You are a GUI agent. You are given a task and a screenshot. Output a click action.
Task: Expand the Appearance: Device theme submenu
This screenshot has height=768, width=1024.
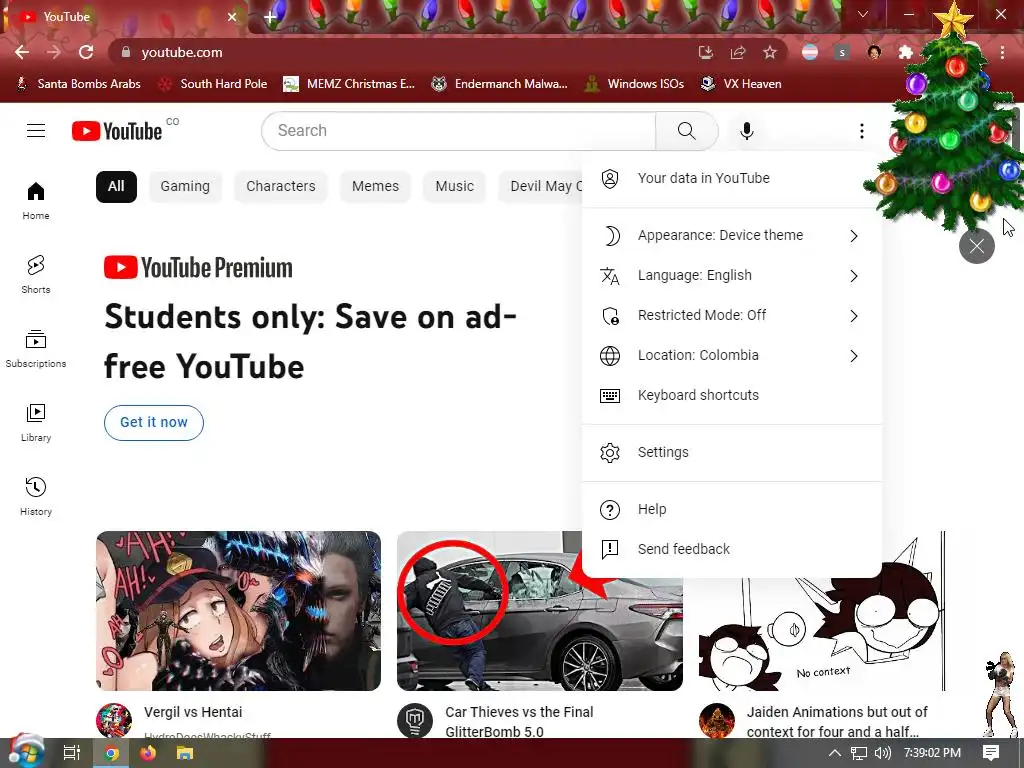(731, 235)
